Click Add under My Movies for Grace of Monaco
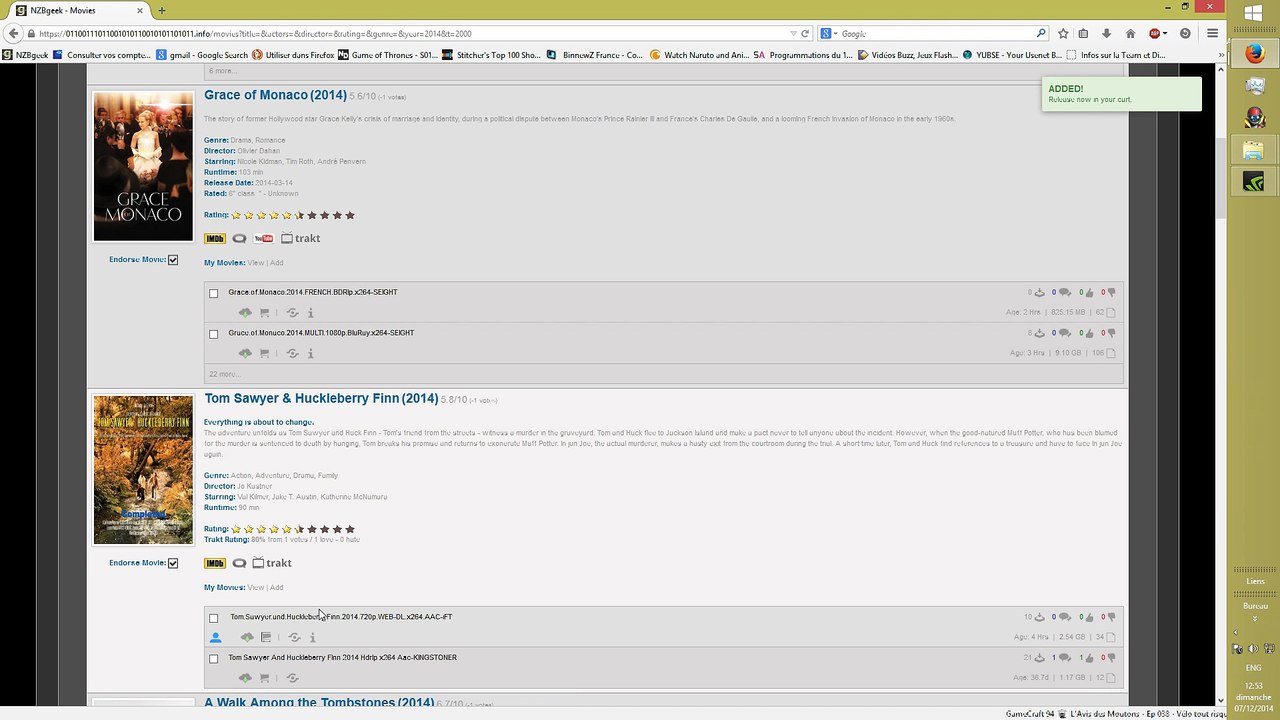This screenshot has height=720, width=1280. 277,263
